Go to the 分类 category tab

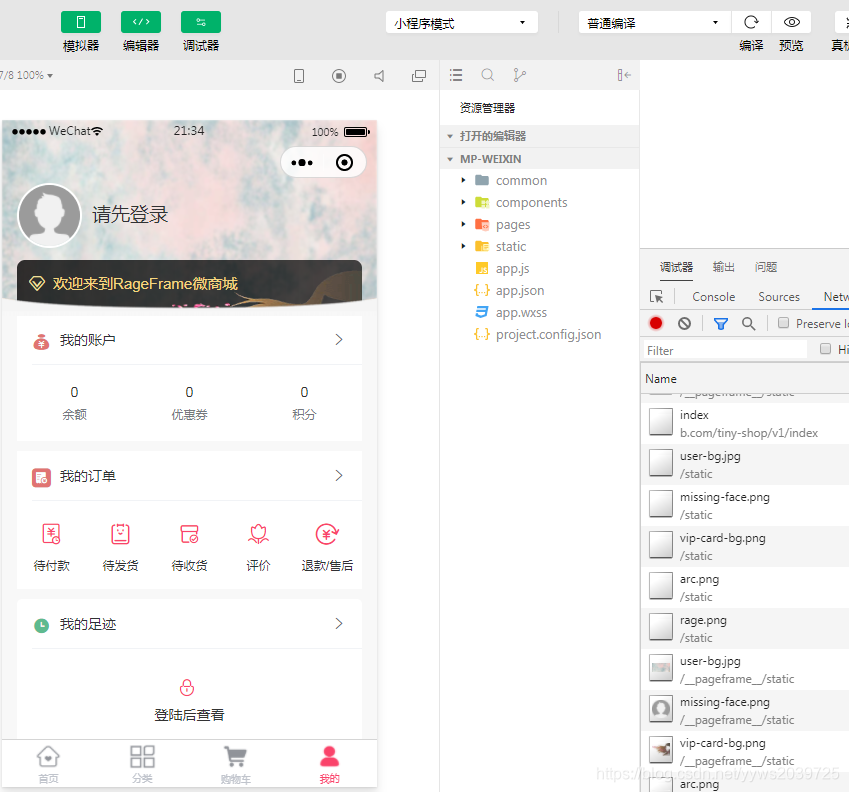(142, 764)
